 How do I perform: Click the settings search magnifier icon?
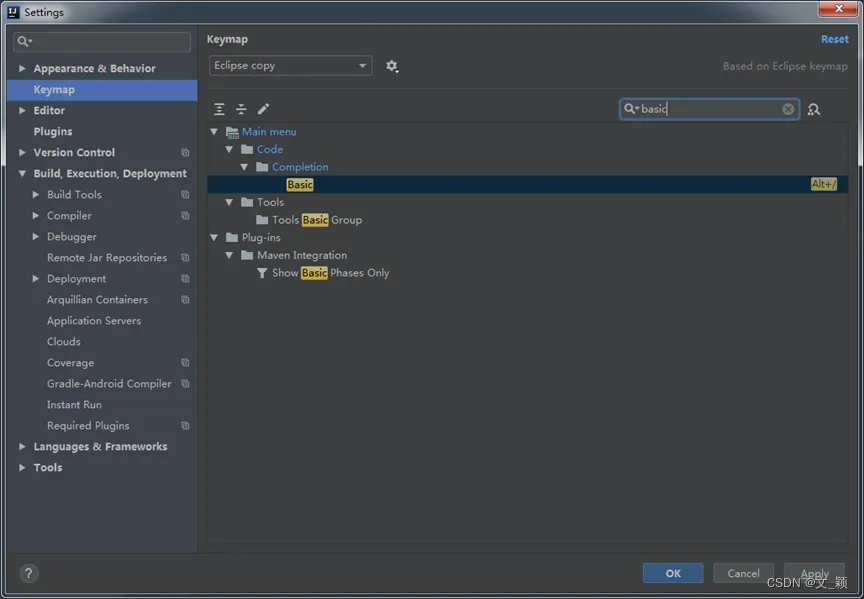coord(24,42)
